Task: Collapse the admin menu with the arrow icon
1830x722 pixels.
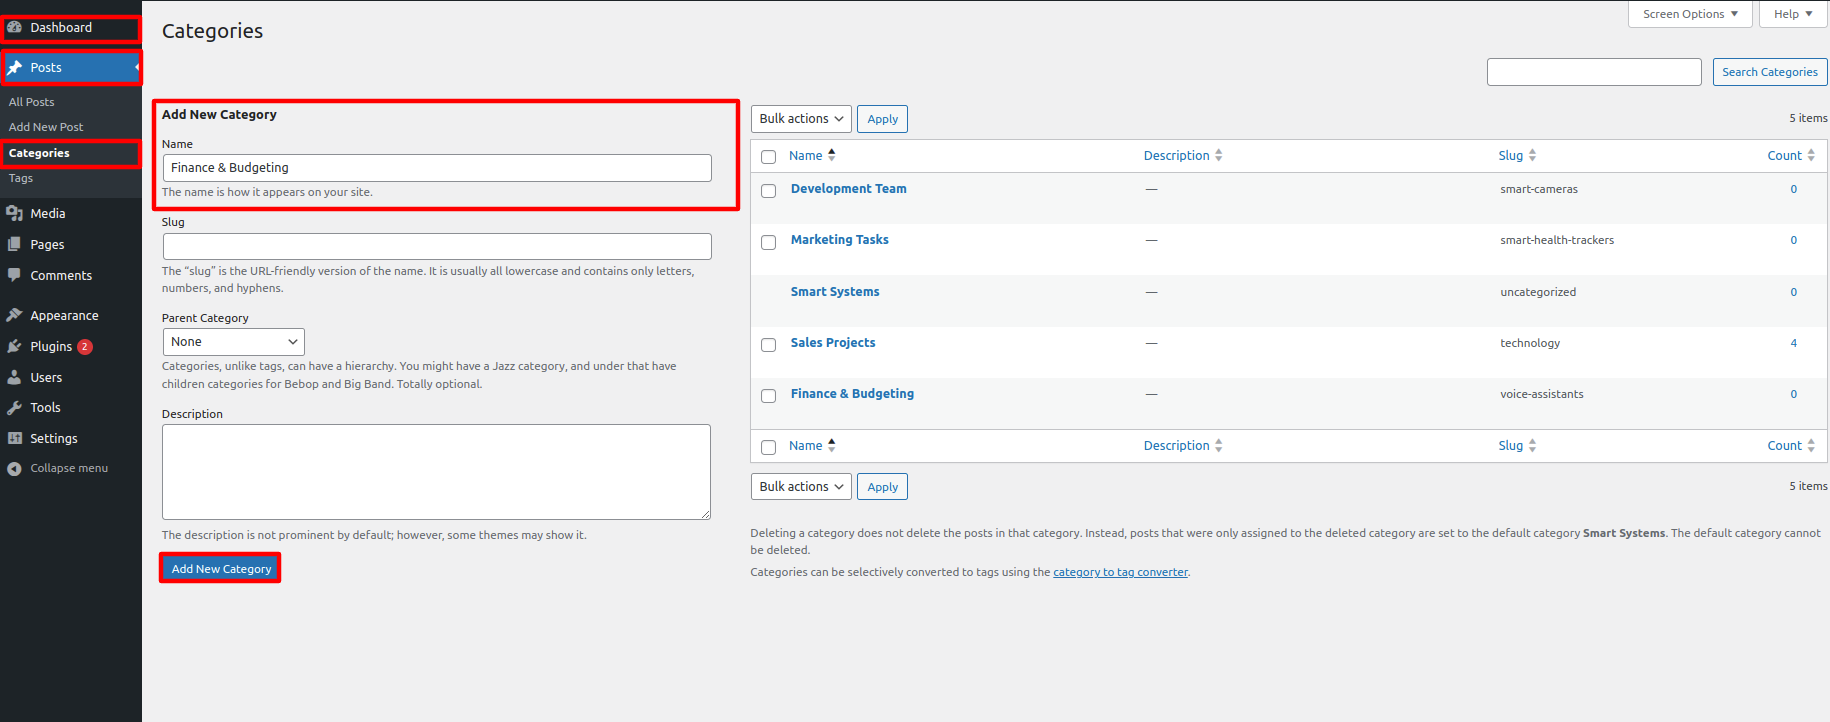Action: click(x=14, y=468)
